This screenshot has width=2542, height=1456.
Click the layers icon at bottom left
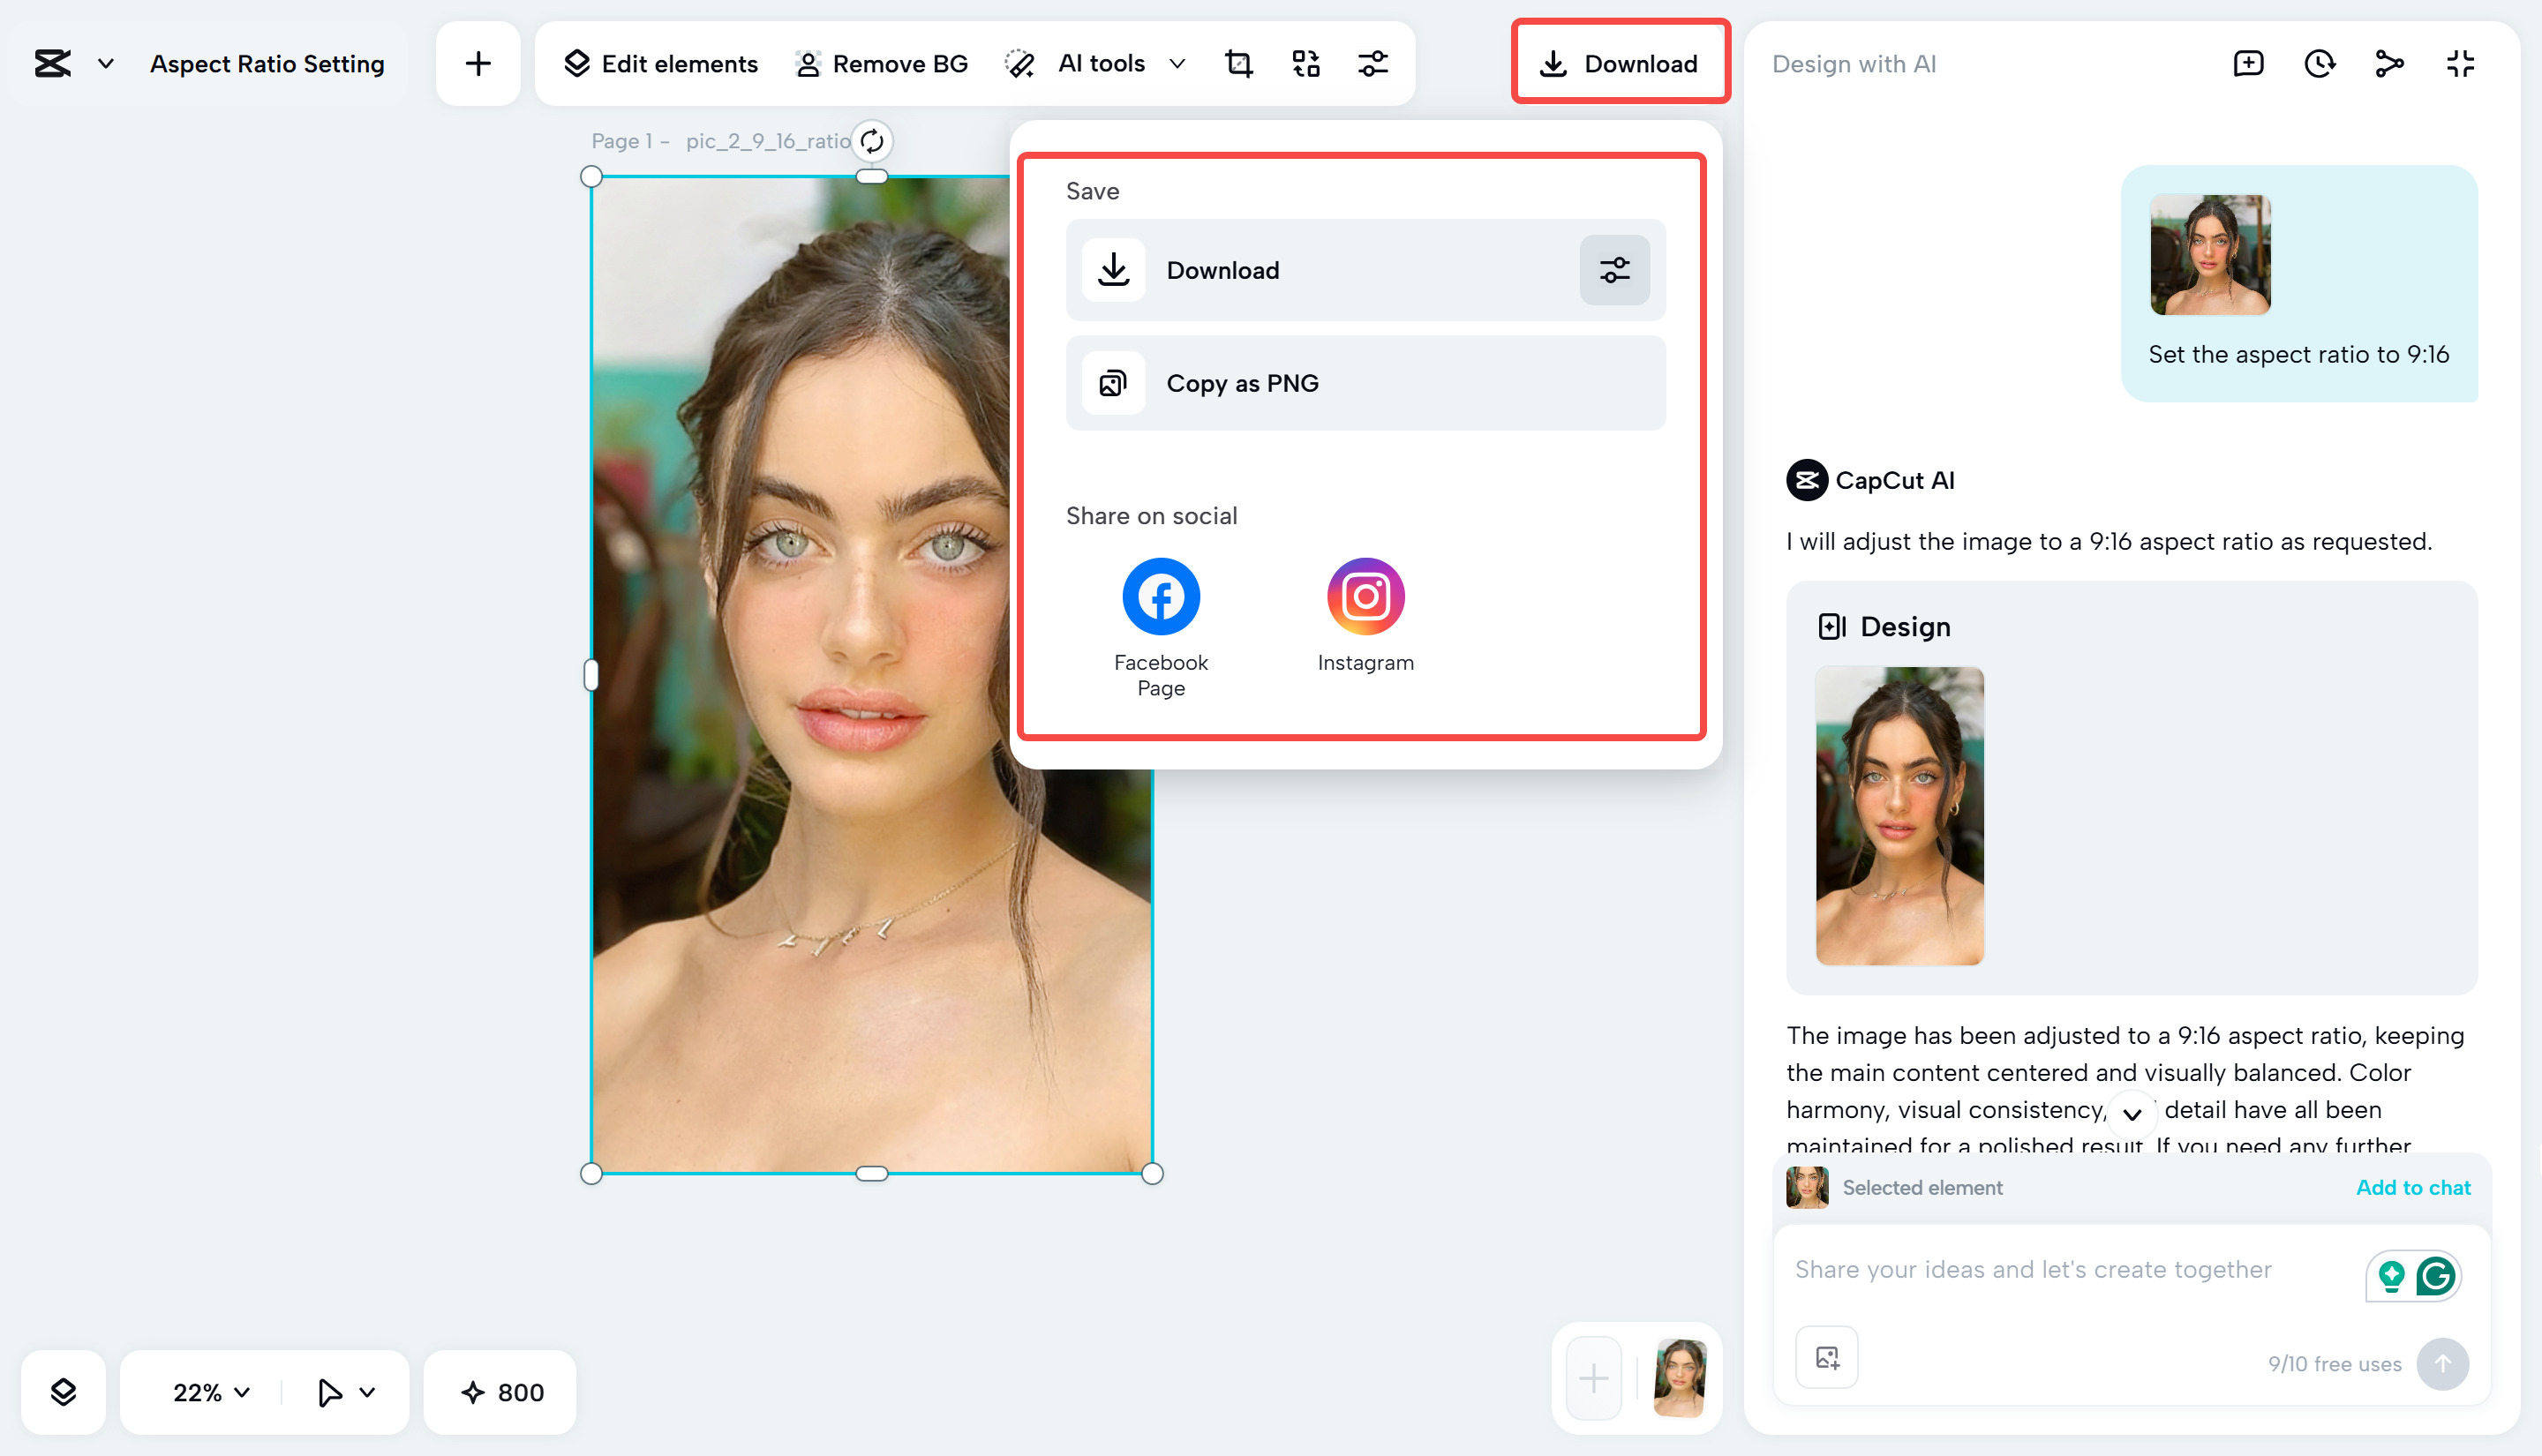coord(63,1392)
